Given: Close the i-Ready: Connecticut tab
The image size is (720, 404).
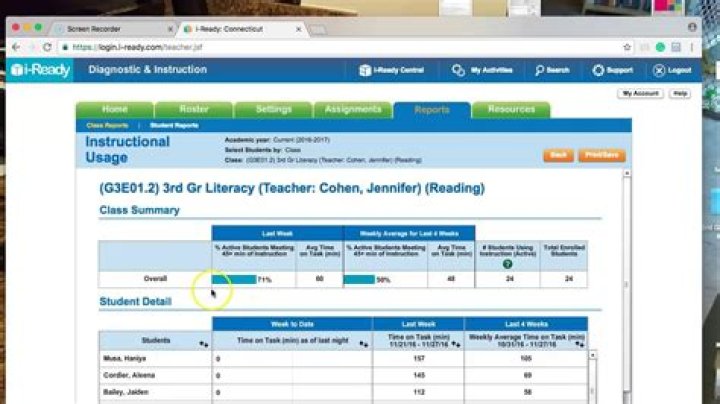Looking at the screenshot, I should [298, 29].
